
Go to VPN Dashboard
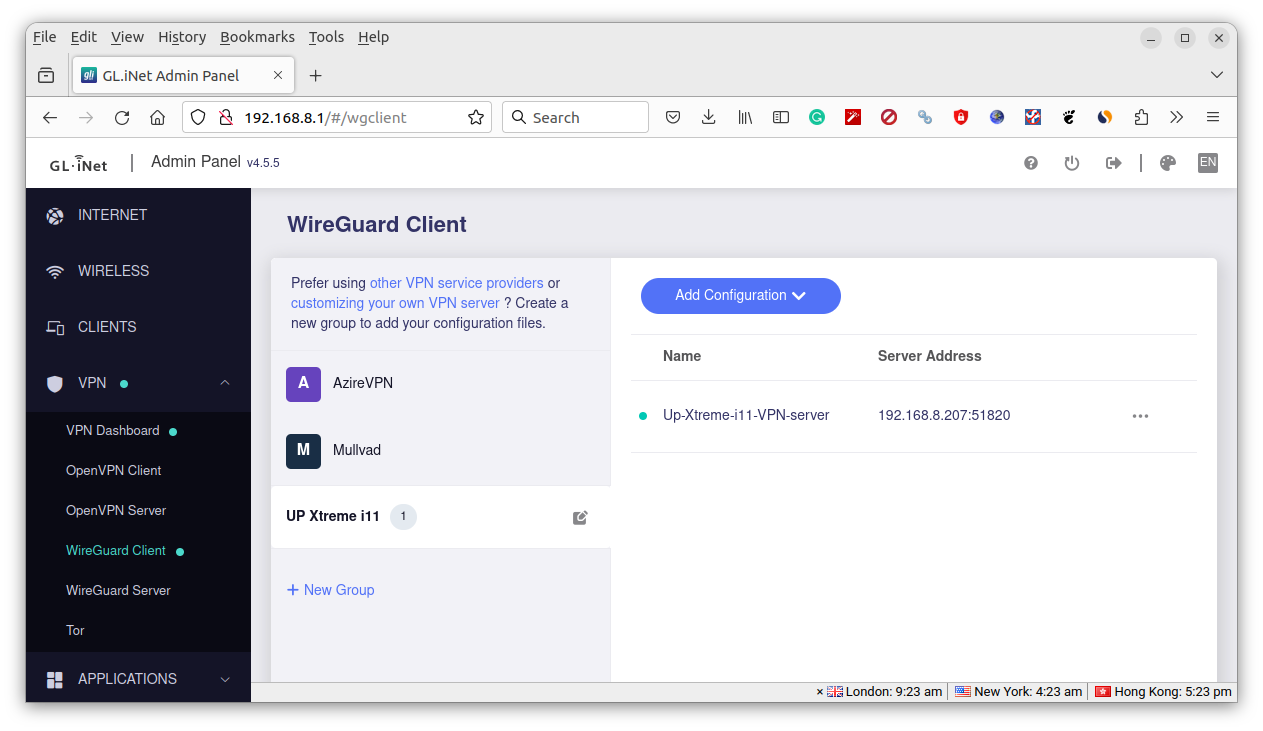(x=113, y=431)
